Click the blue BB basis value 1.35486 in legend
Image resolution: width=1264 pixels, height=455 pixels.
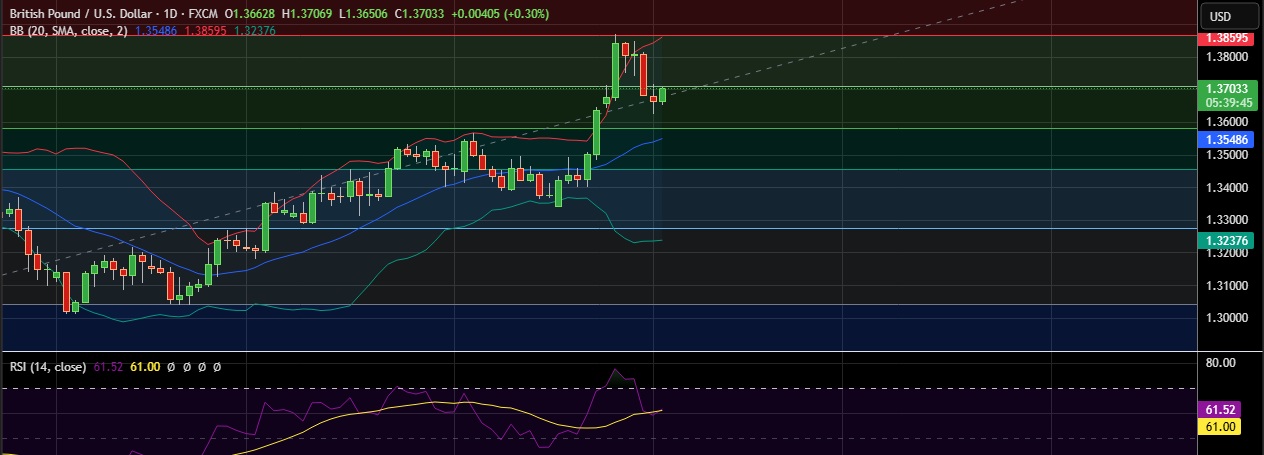tap(156, 31)
